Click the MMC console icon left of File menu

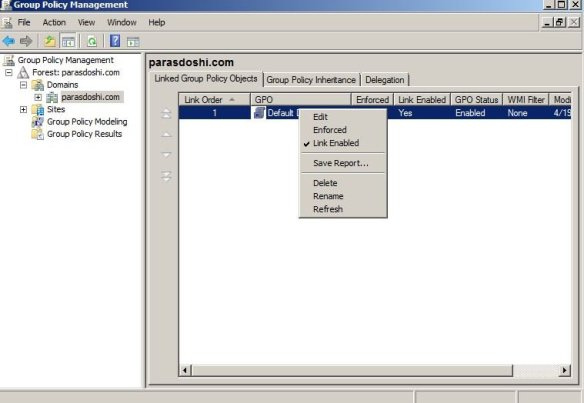7,23
